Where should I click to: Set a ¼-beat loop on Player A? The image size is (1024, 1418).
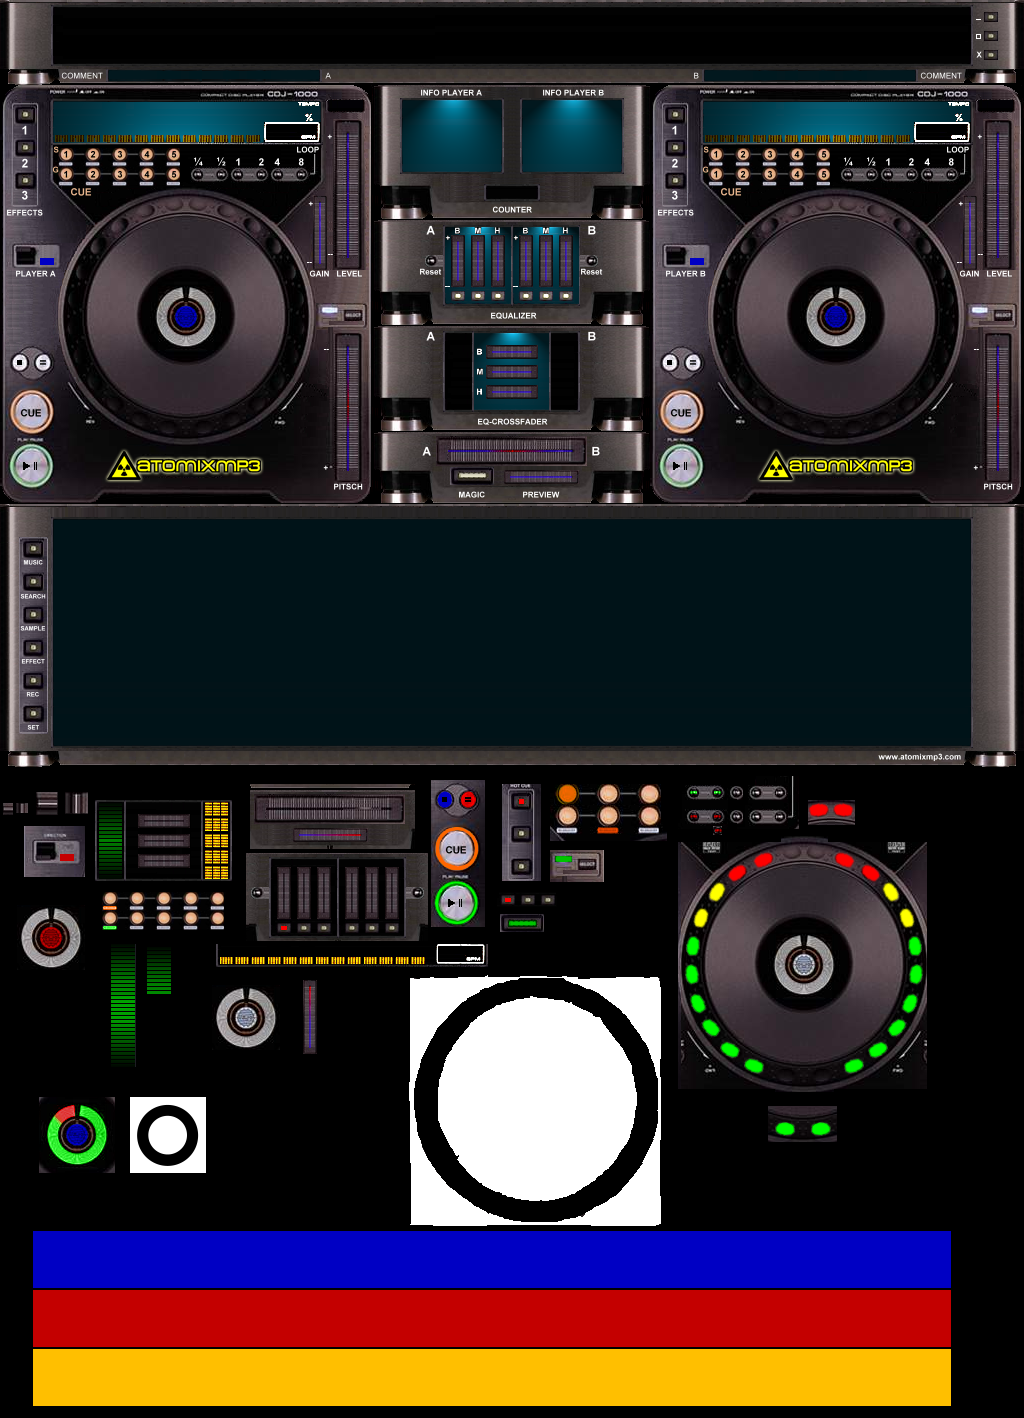(x=198, y=175)
